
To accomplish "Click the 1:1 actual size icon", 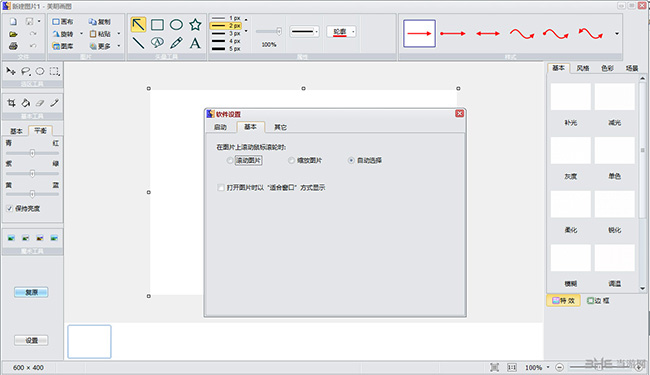I will [512, 367].
